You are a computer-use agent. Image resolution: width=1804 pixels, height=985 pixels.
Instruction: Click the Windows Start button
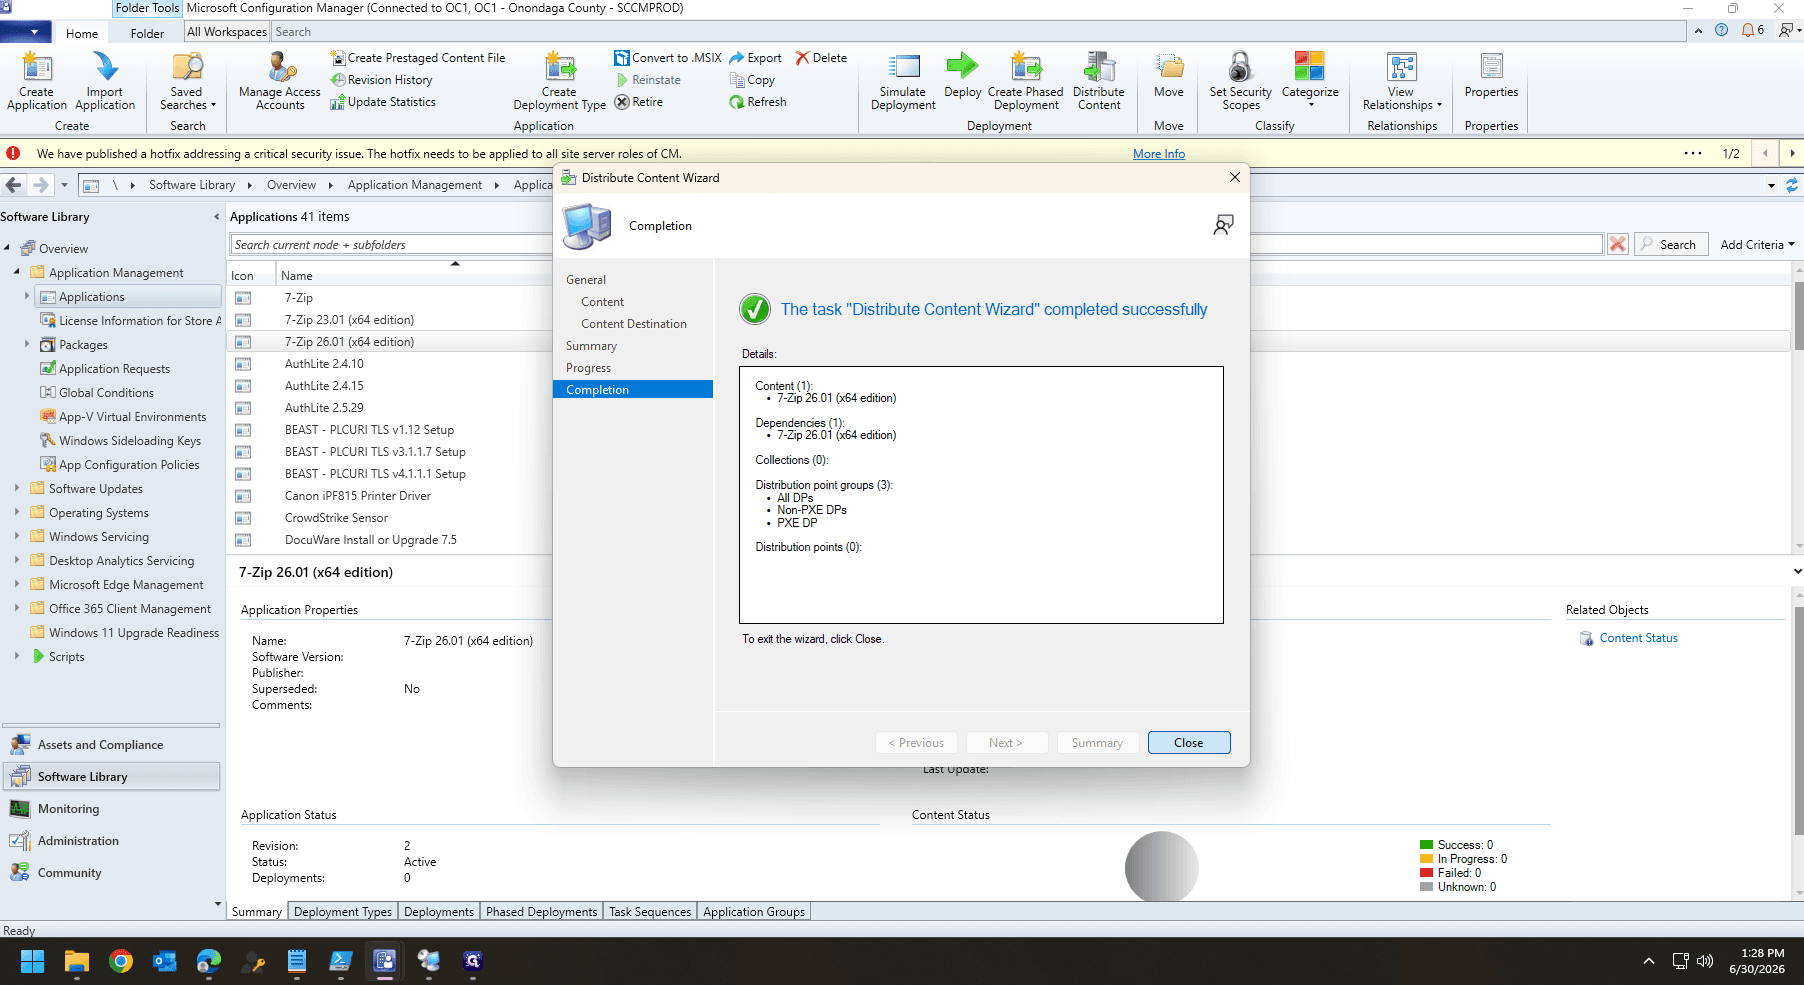(32, 961)
